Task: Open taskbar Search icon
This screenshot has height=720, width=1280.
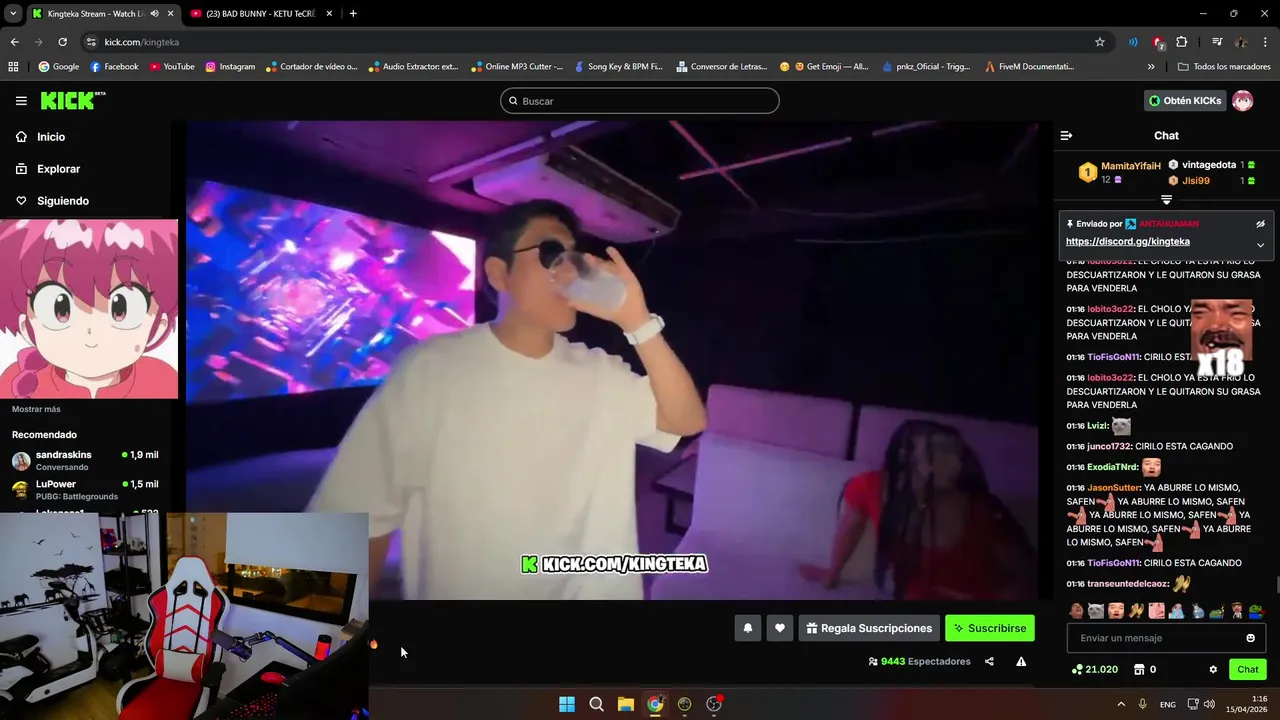Action: [x=596, y=704]
